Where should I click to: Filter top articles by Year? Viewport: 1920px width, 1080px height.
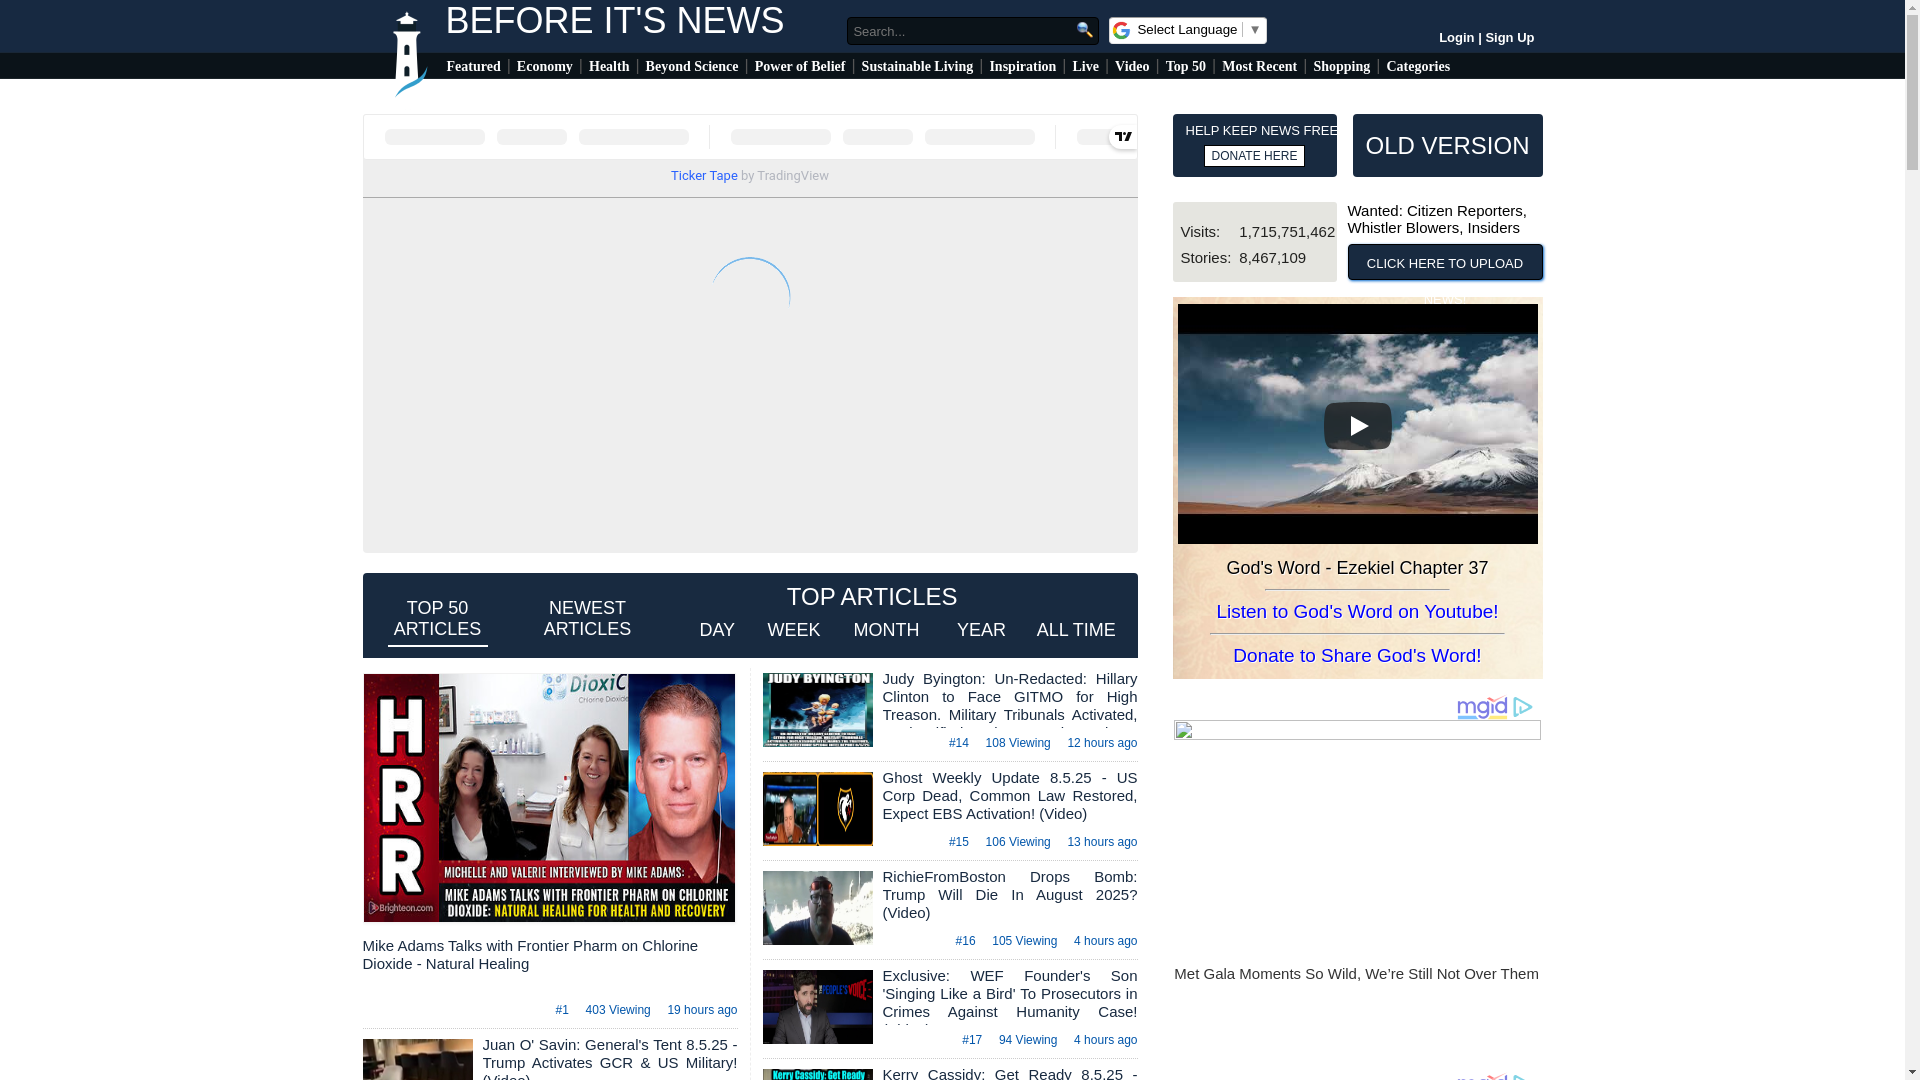click(981, 631)
